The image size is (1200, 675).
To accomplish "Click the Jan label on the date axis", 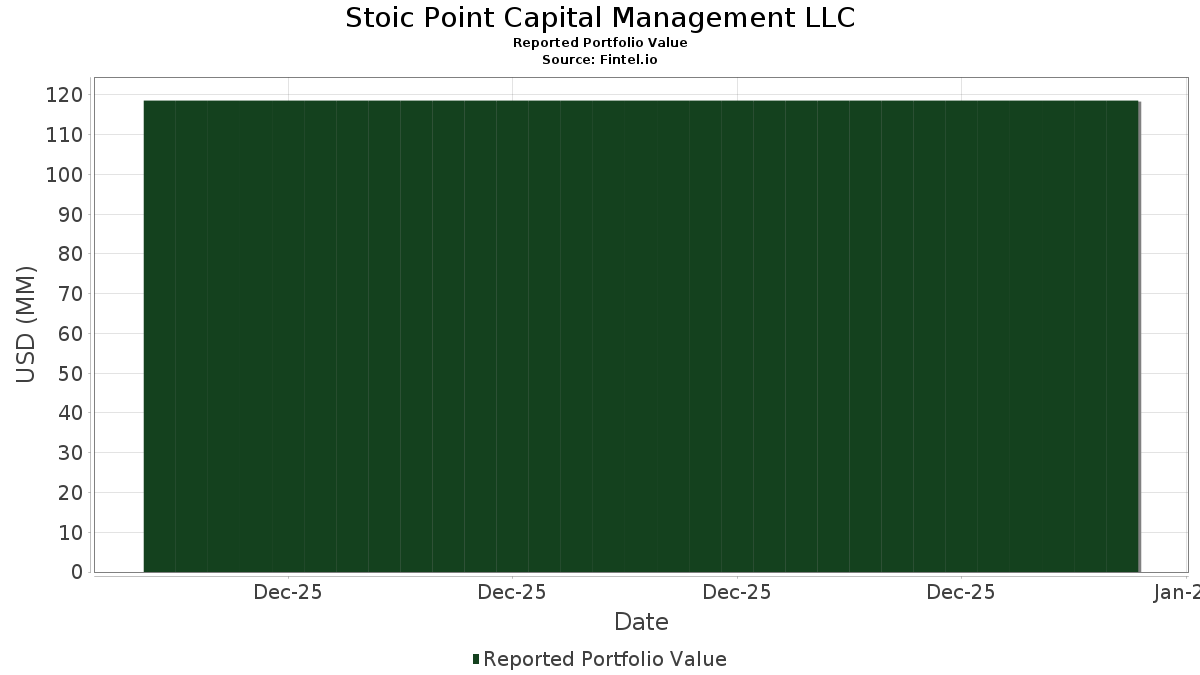I will [x=1176, y=593].
